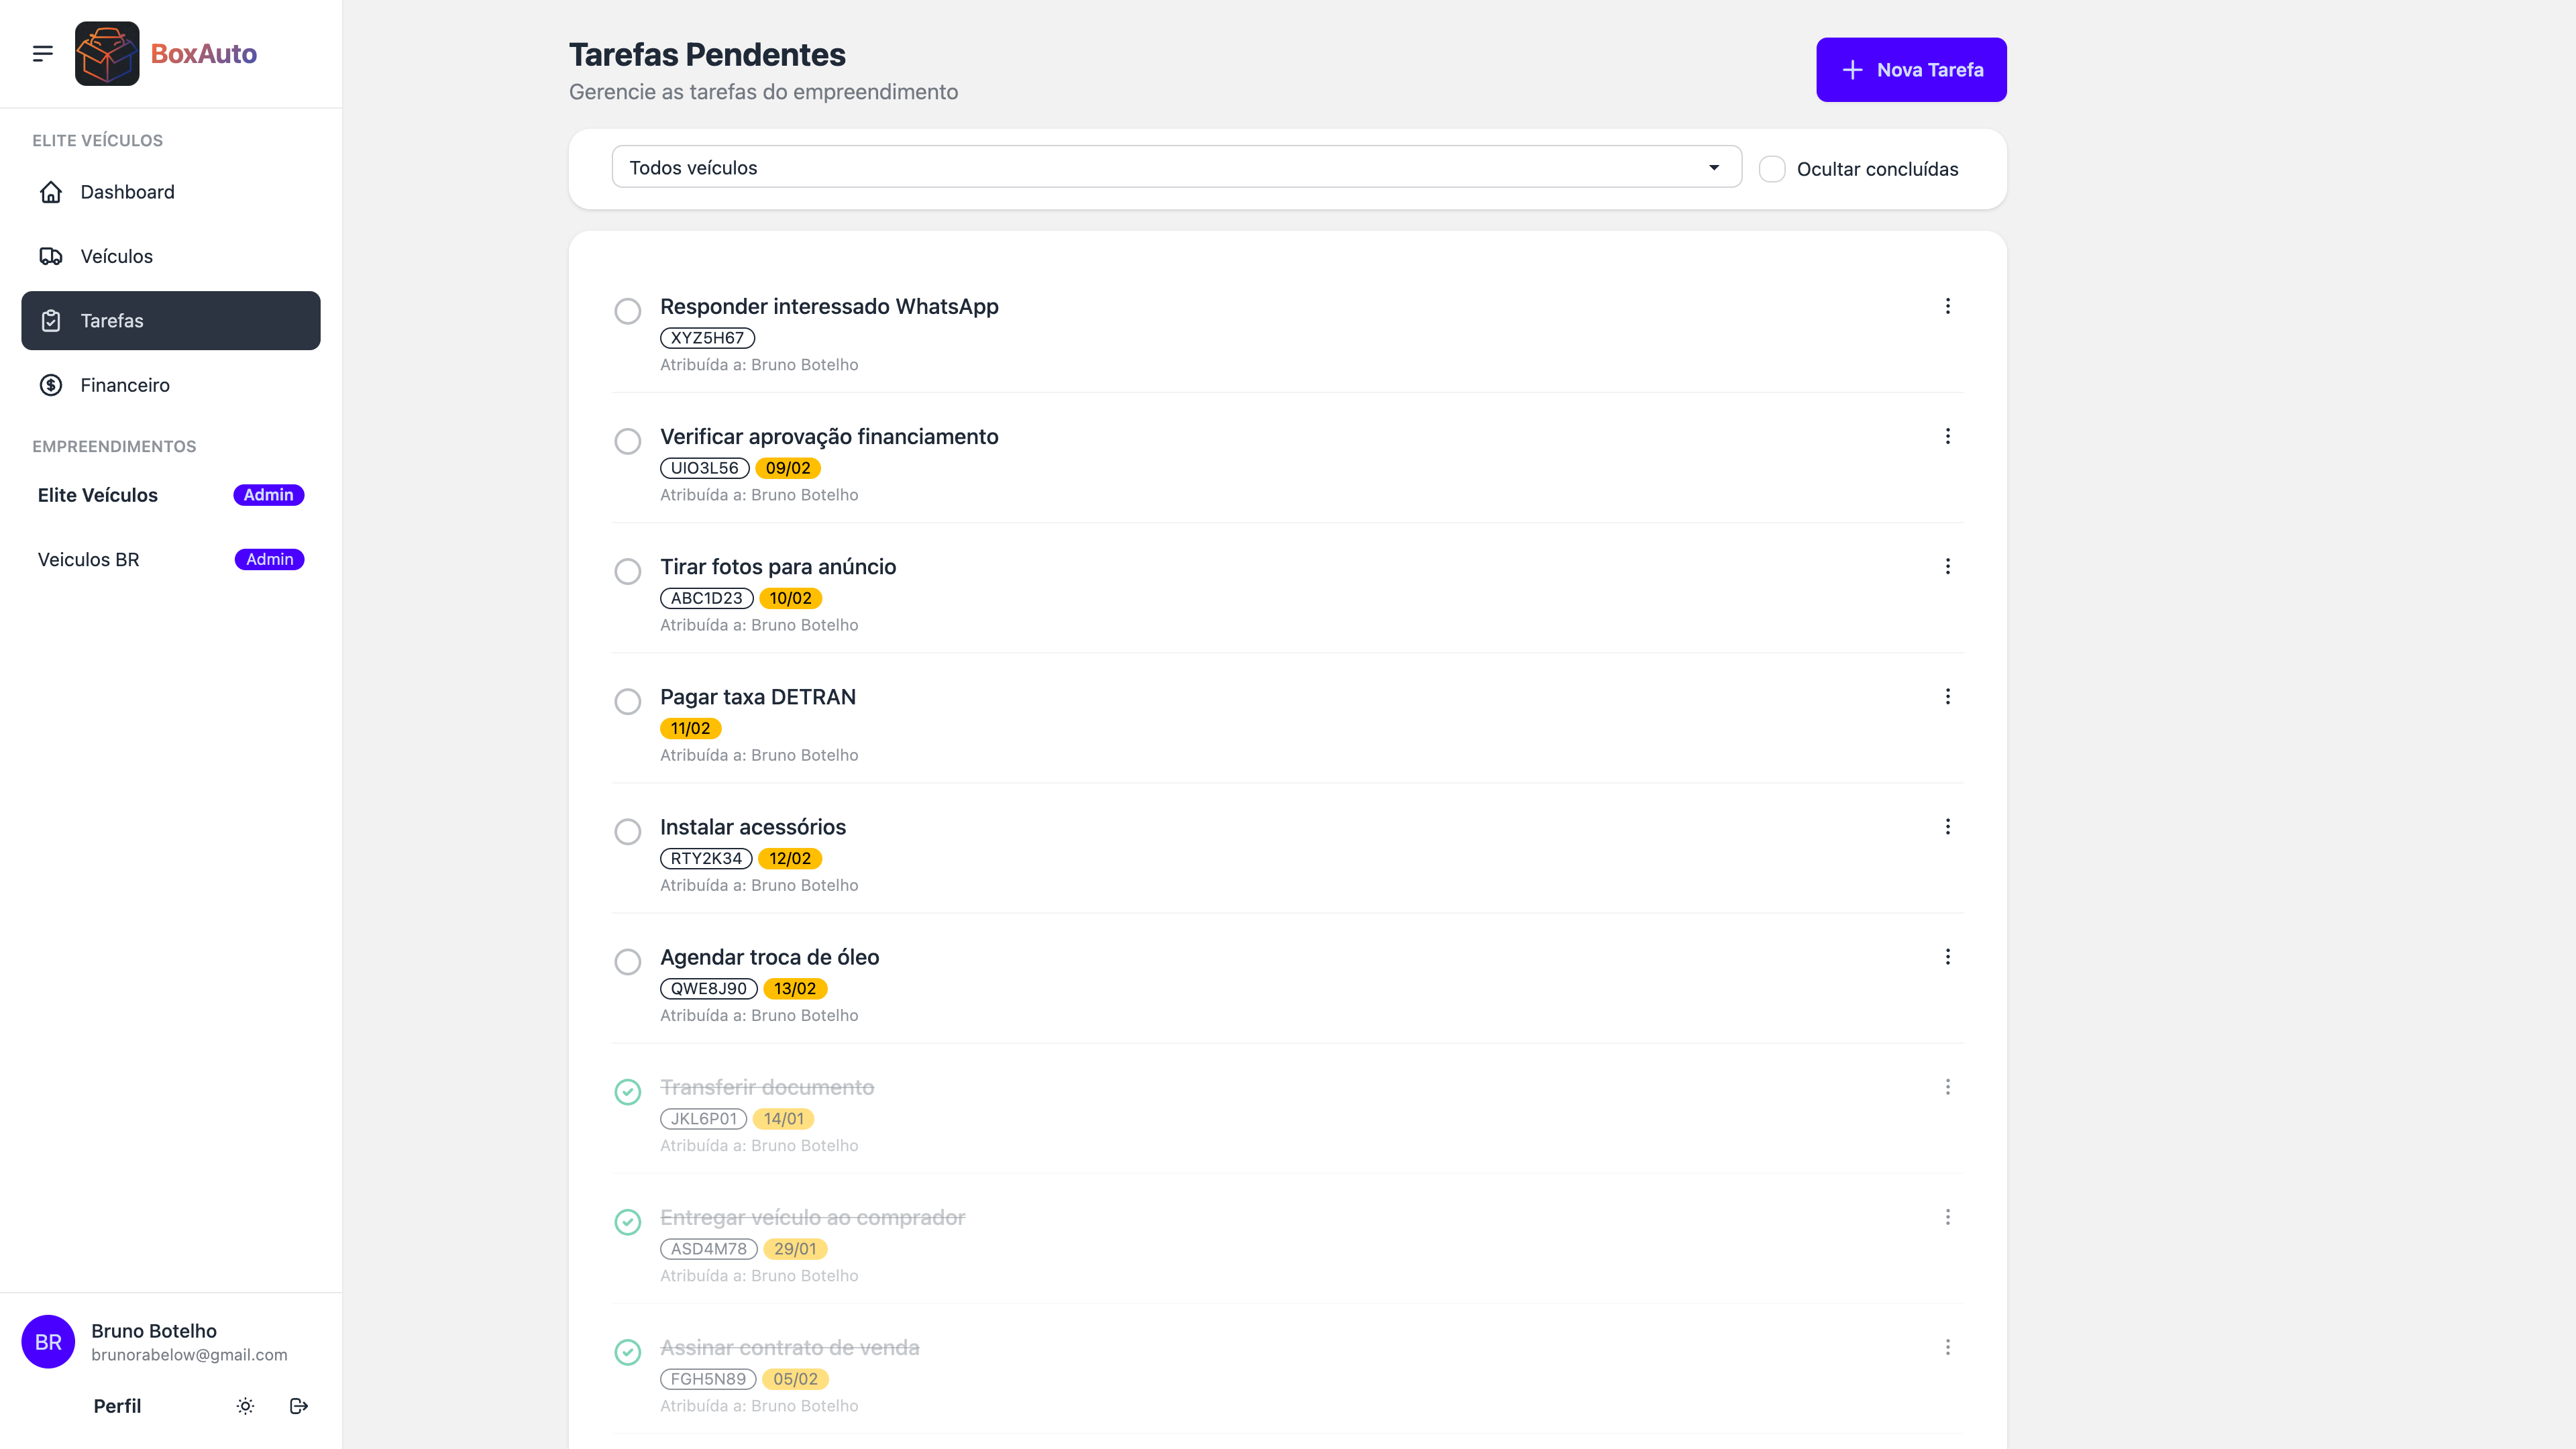Viewport: 2576px width, 1449px height.
Task: Go to Dashboard in sidebar
Action: click(x=127, y=192)
